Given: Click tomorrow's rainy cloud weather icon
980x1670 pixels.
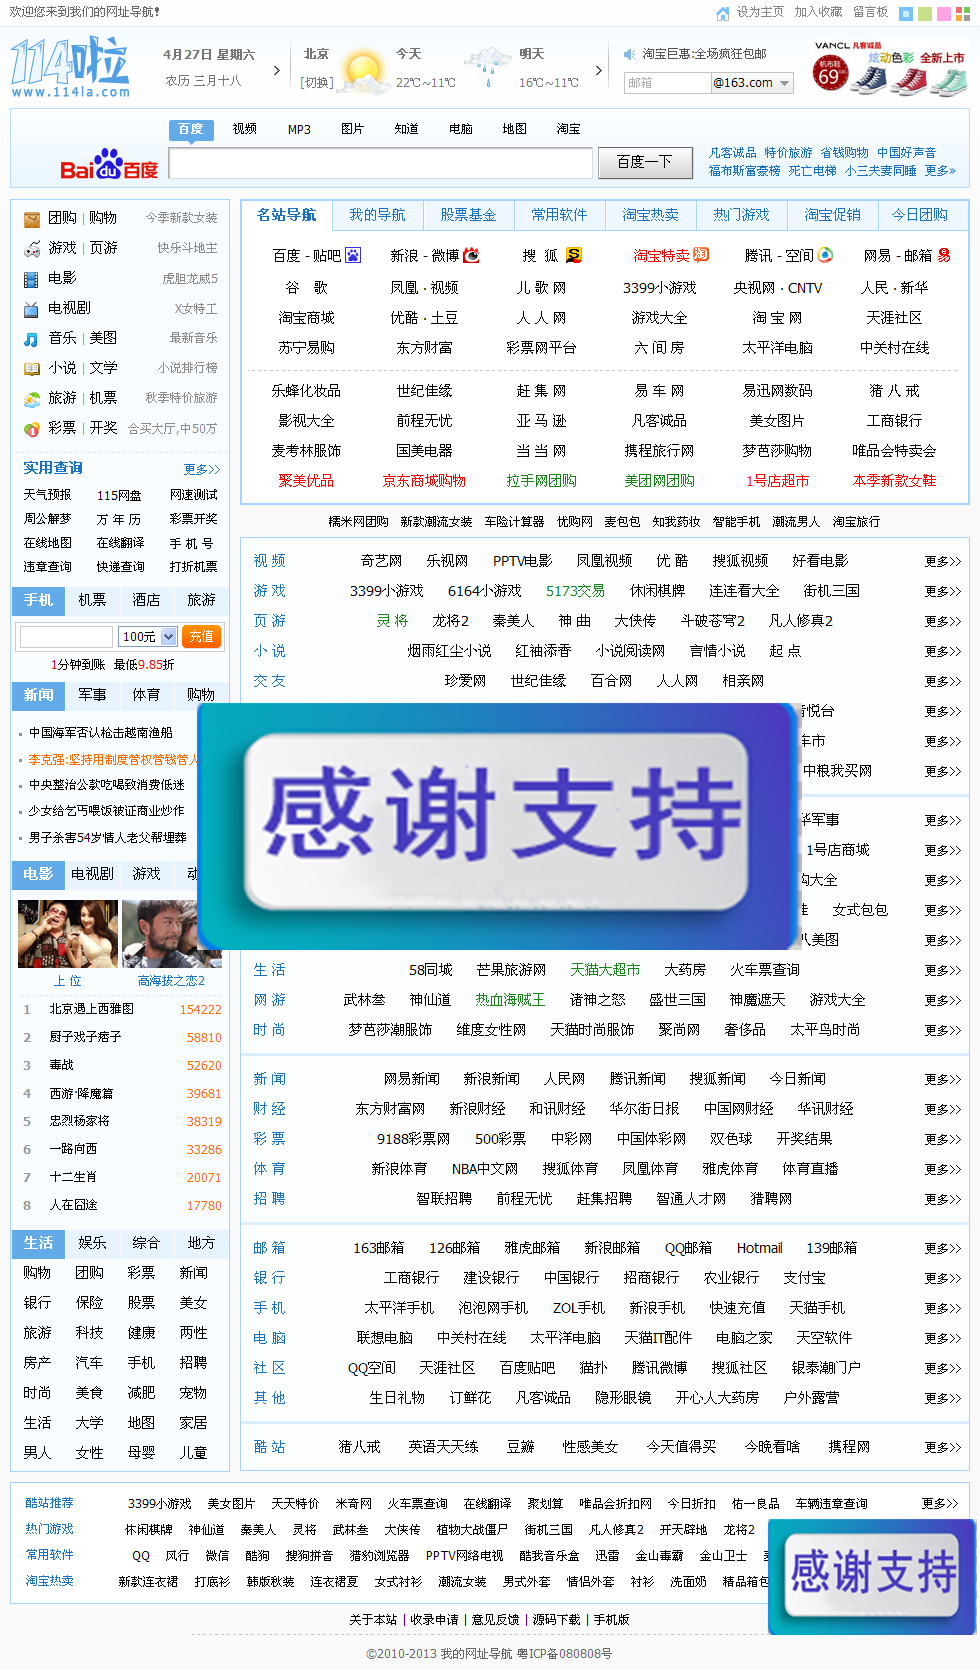Looking at the screenshot, I should 487,67.
